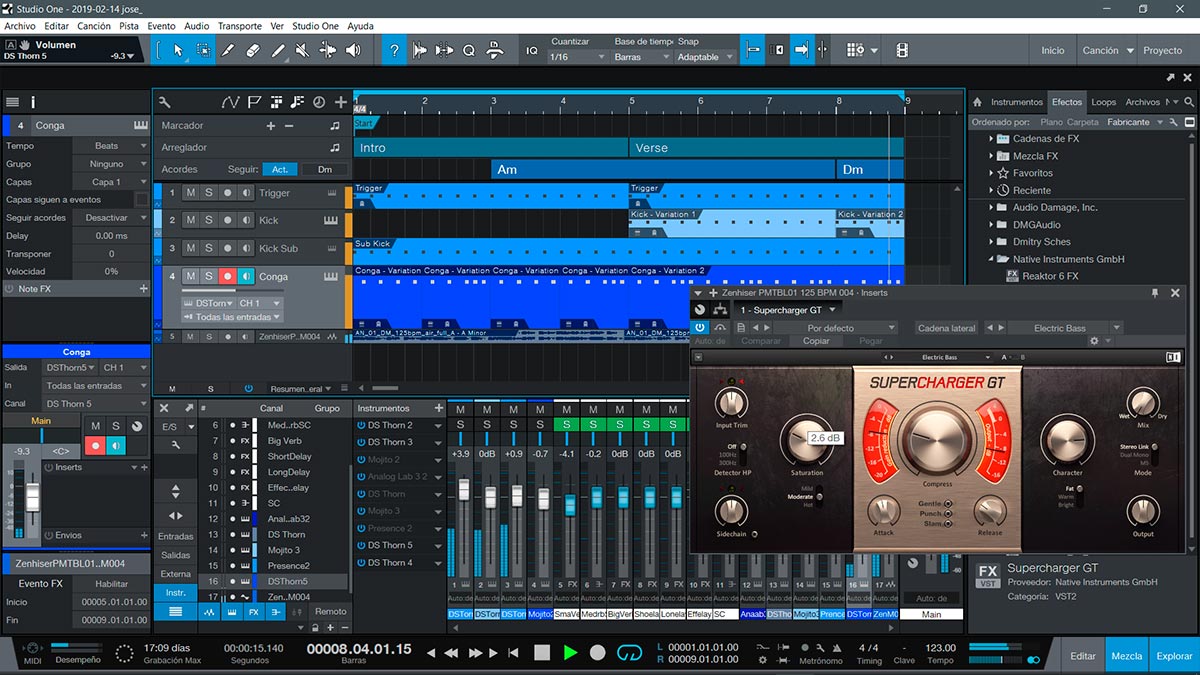Enable Punch mode in Supercharger GT

click(947, 514)
